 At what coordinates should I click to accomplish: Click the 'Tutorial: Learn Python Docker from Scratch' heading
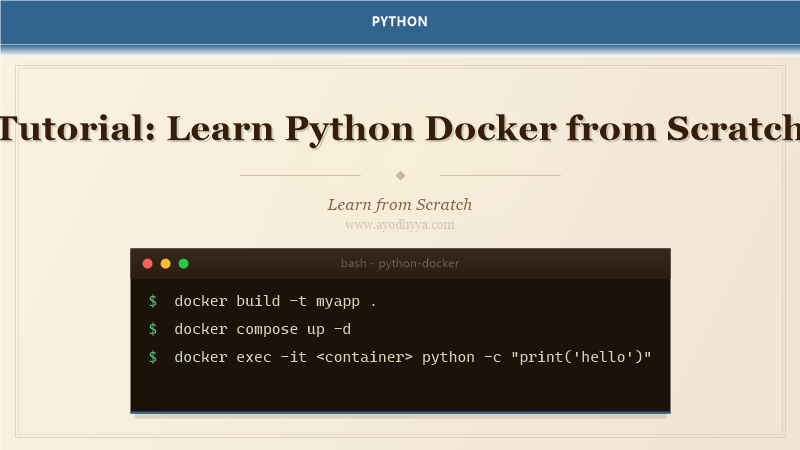pyautogui.click(x=400, y=128)
